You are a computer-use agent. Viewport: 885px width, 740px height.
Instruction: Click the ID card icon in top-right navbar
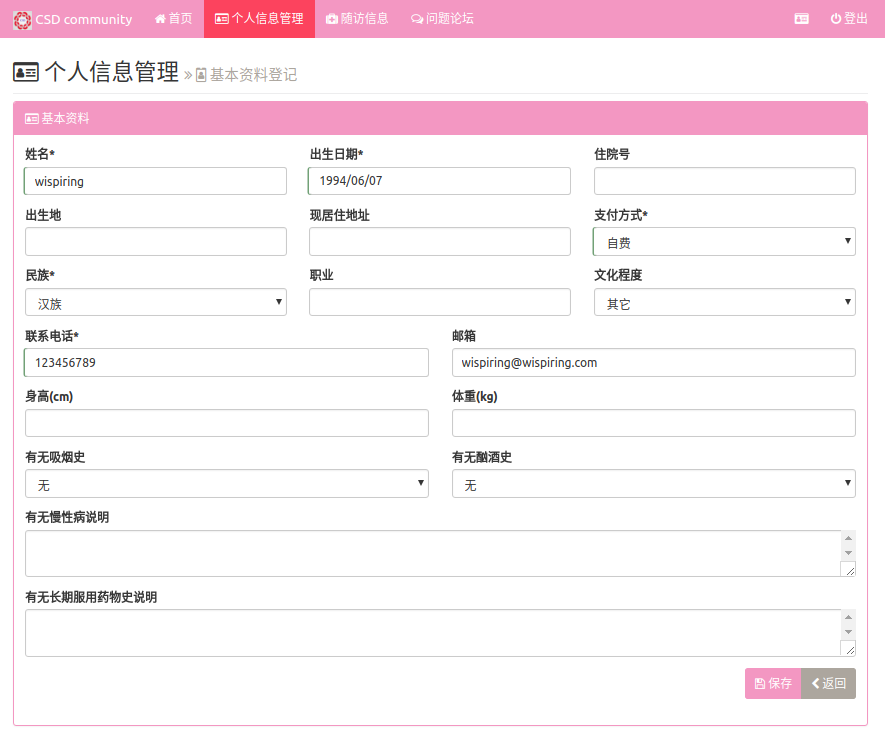point(801,19)
